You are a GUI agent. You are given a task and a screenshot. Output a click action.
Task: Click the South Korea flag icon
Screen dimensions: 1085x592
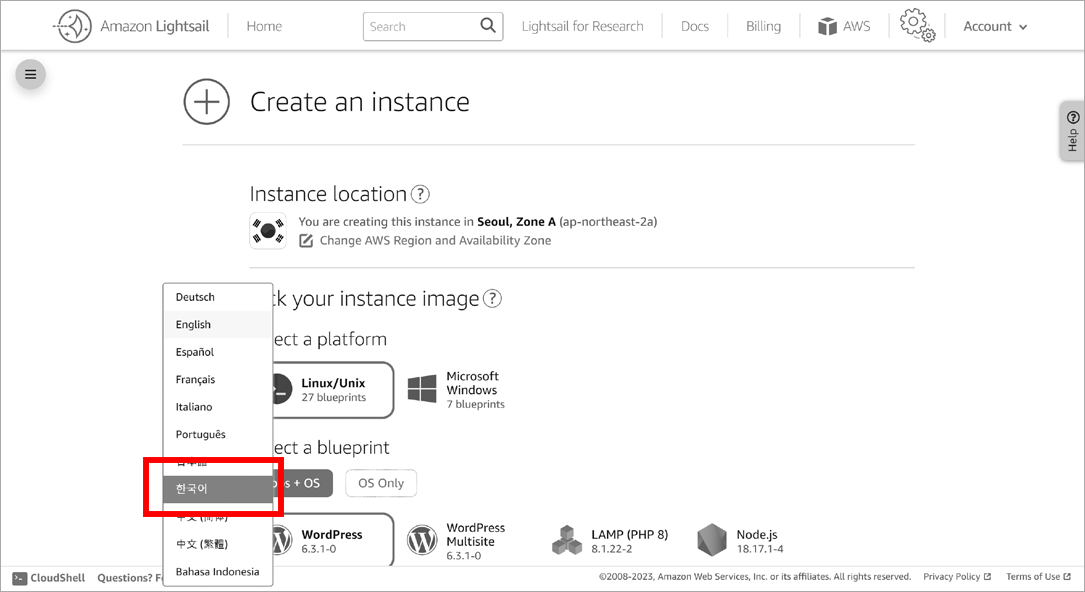click(268, 231)
